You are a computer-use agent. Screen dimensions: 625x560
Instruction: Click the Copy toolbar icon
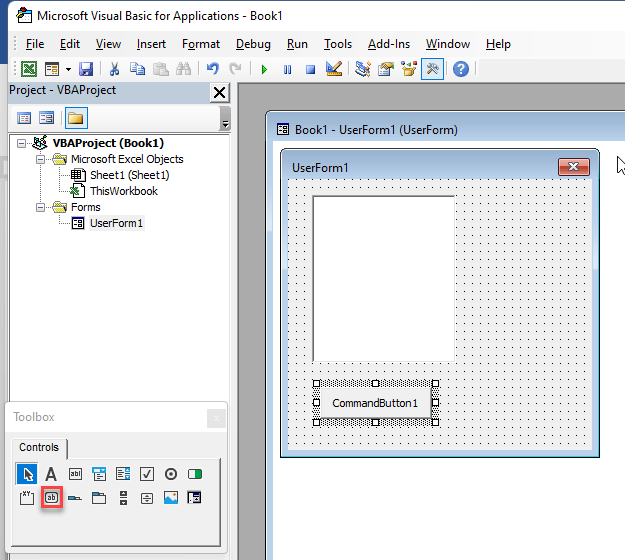click(138, 69)
